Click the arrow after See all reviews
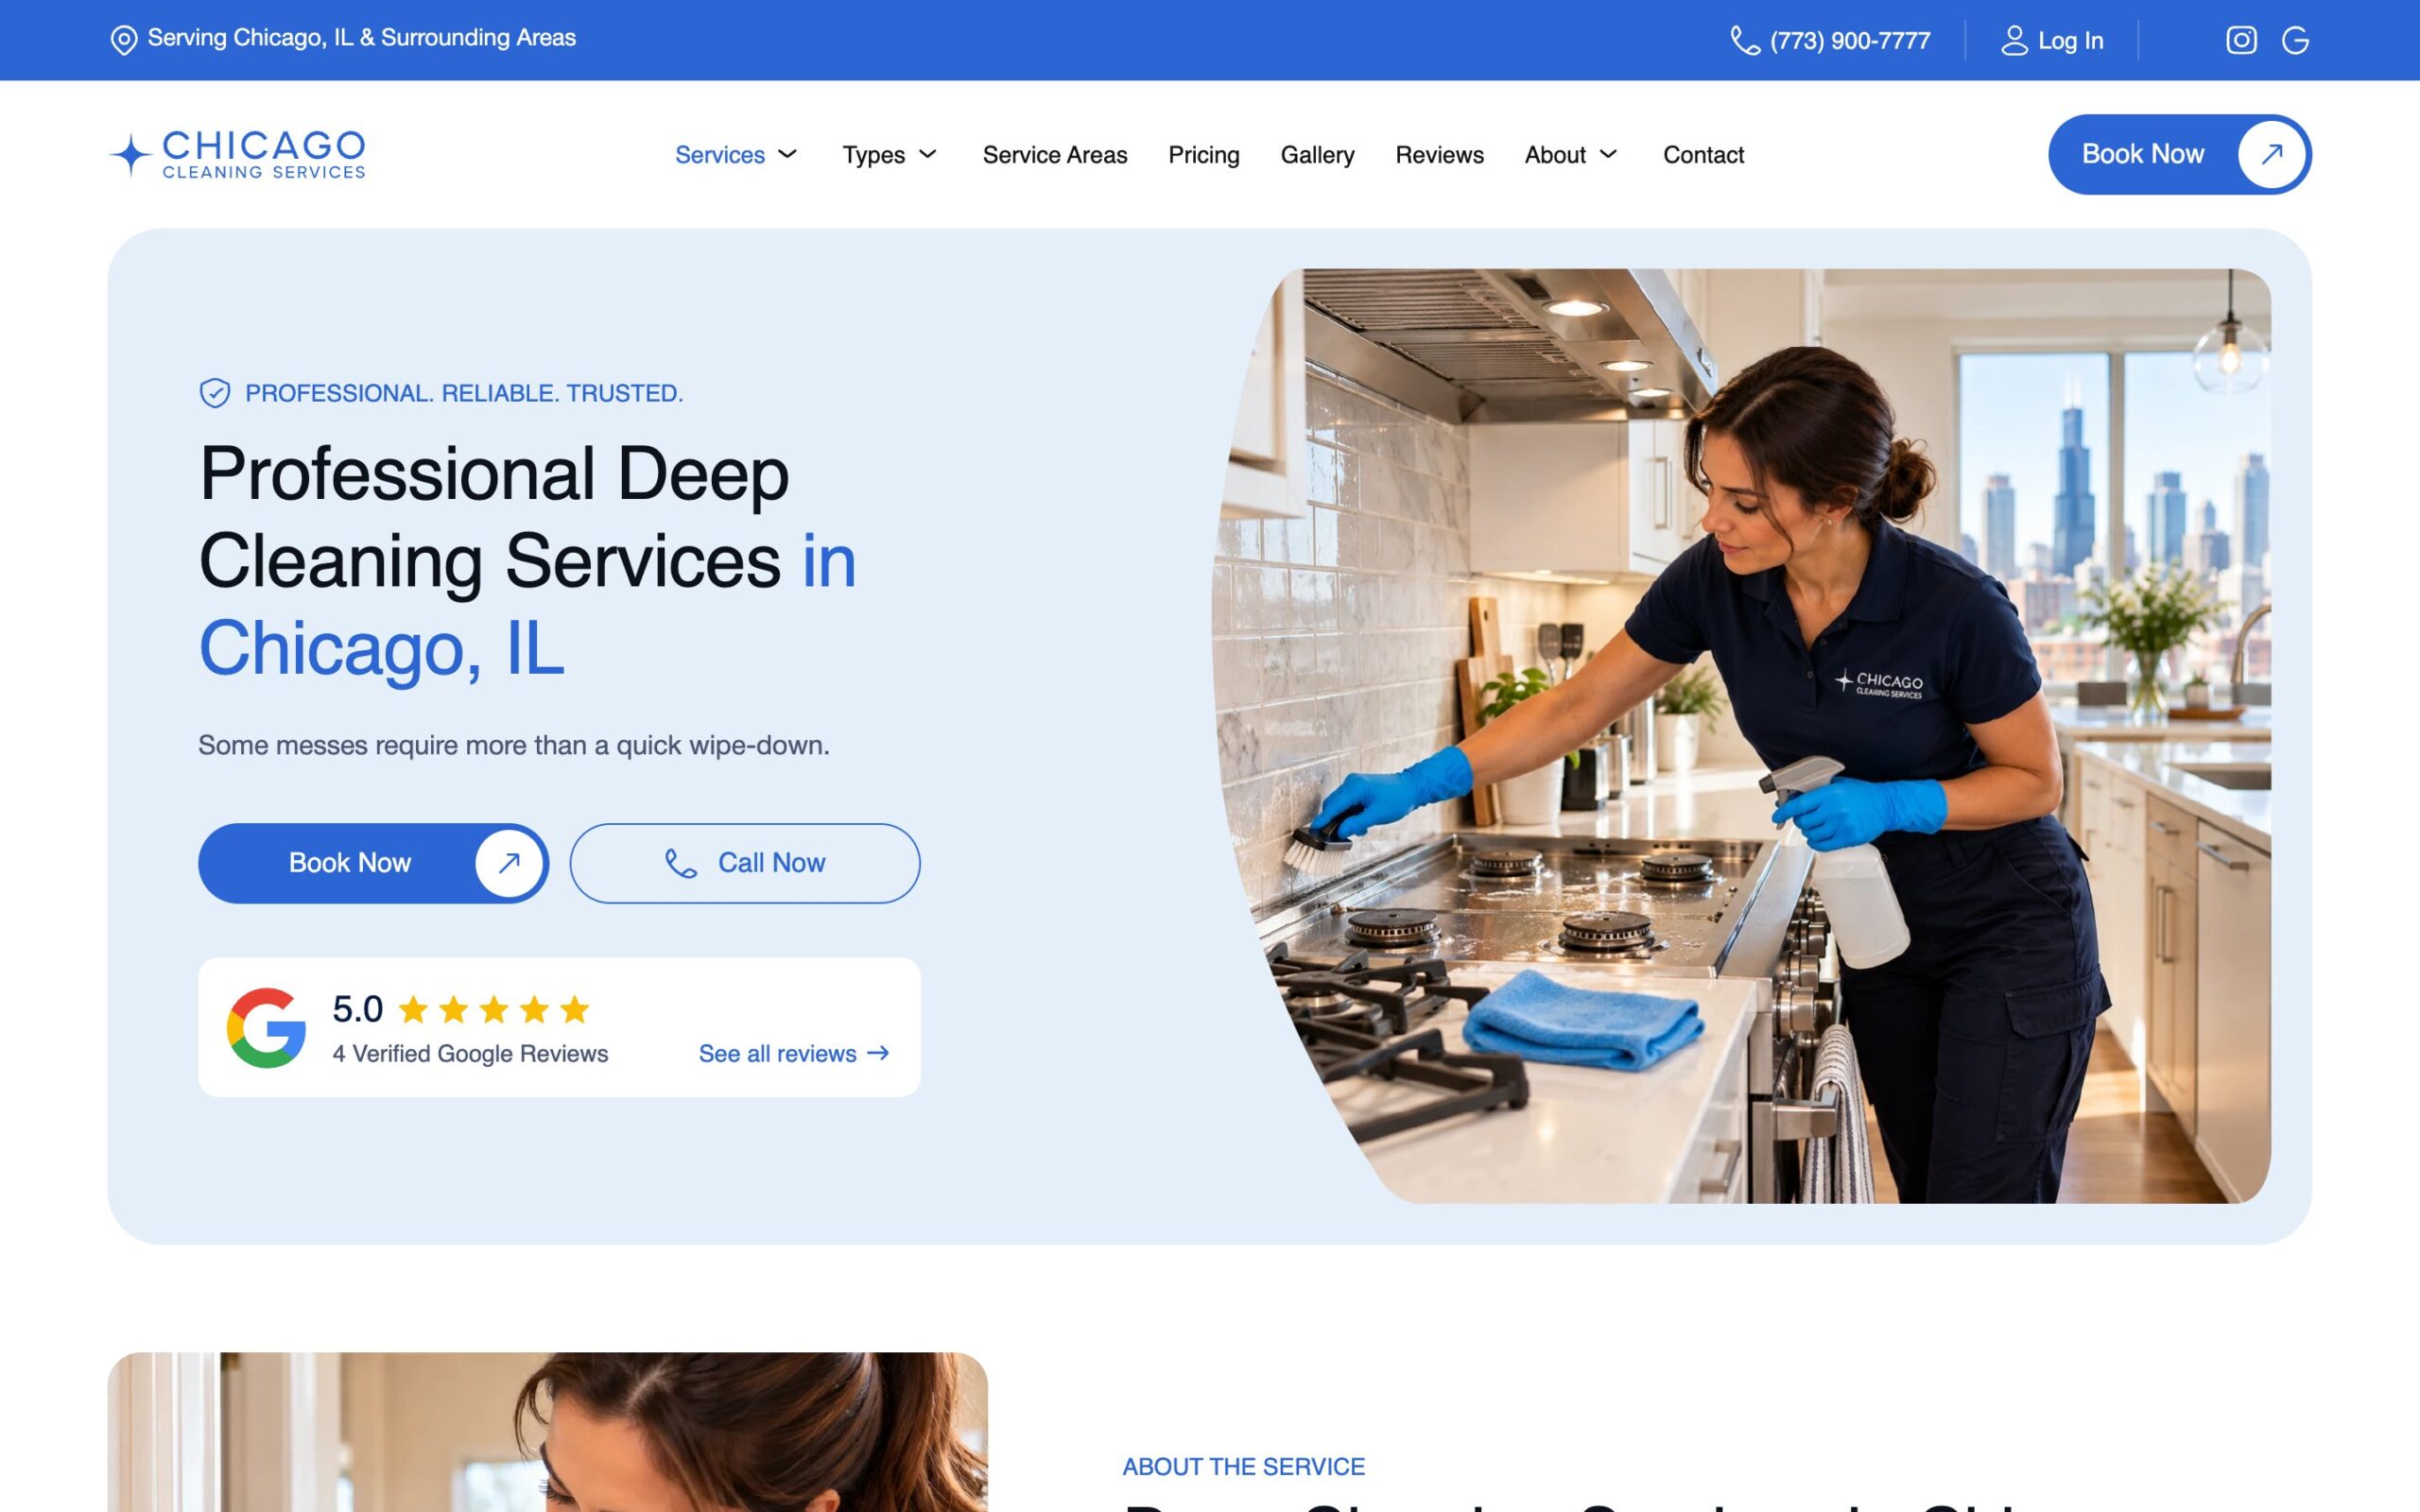 (x=878, y=1053)
